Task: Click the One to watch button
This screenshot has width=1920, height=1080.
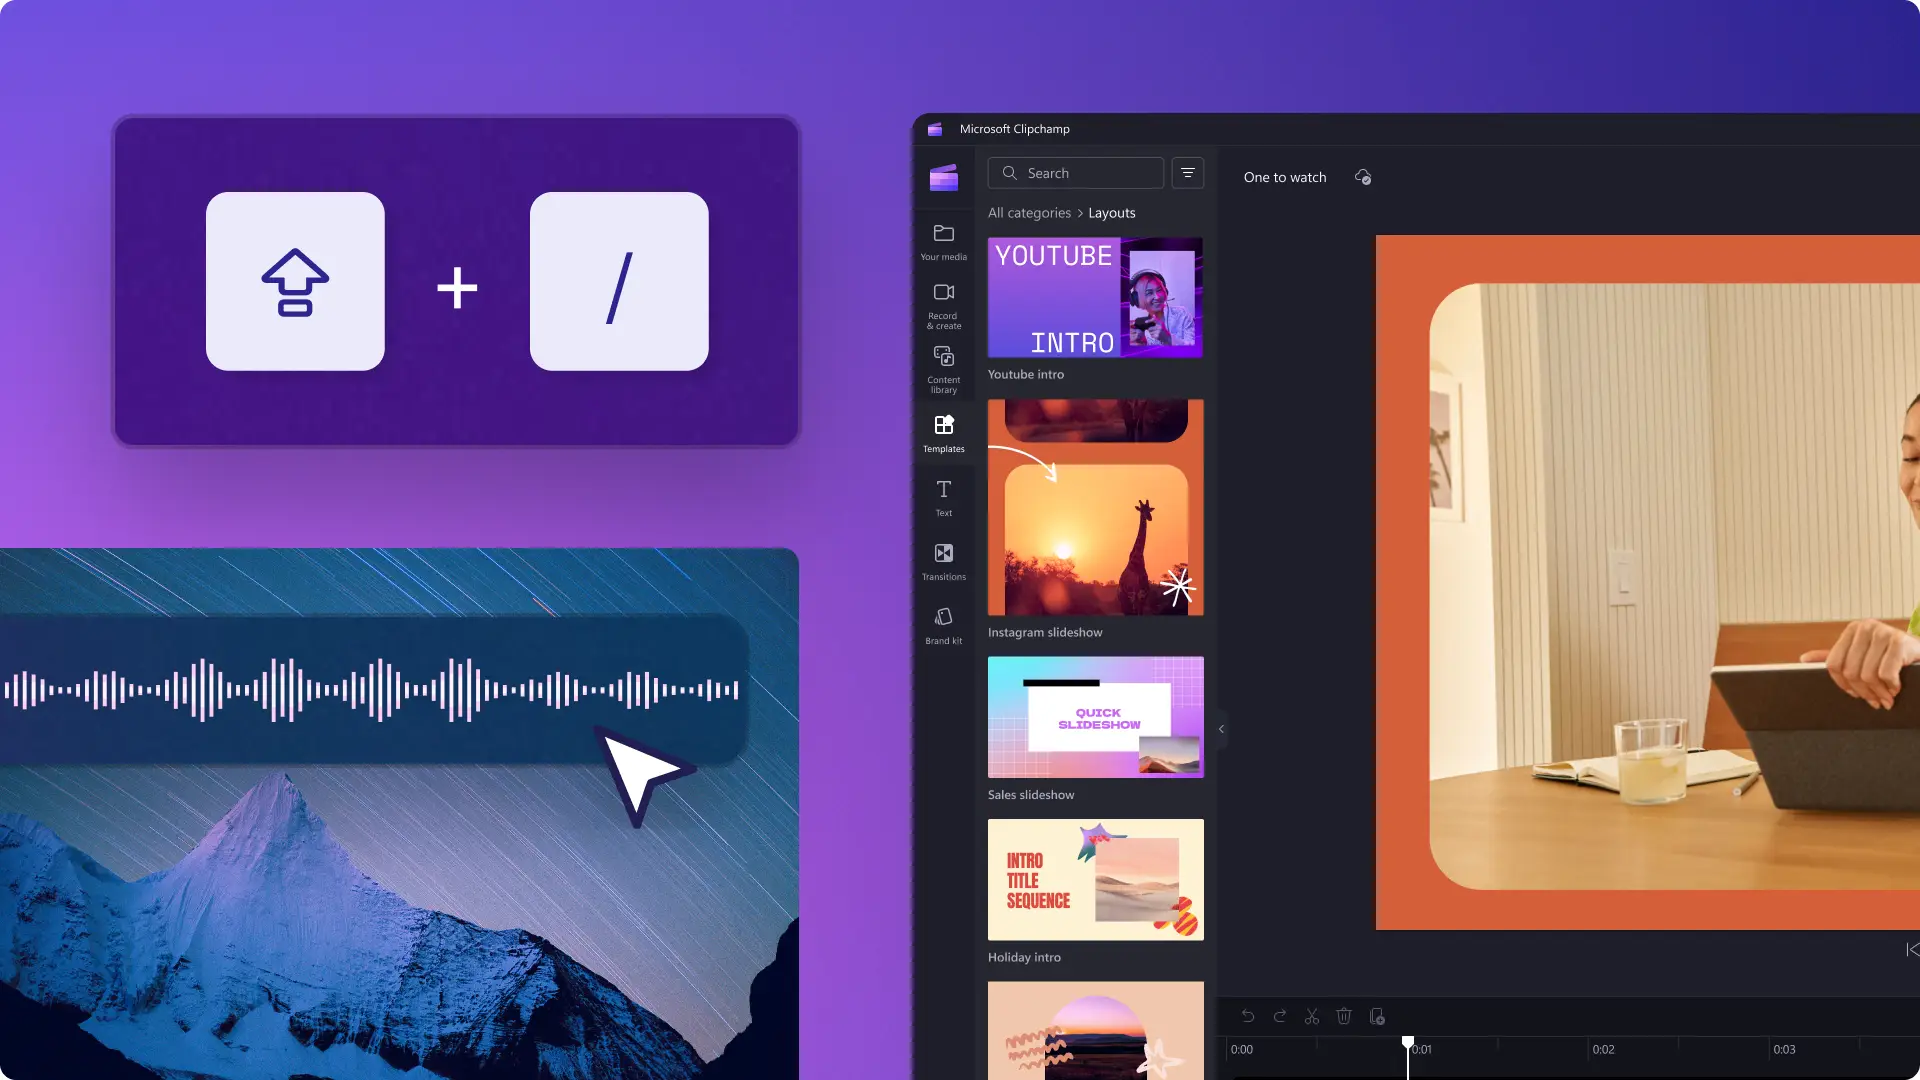Action: [x=1284, y=177]
